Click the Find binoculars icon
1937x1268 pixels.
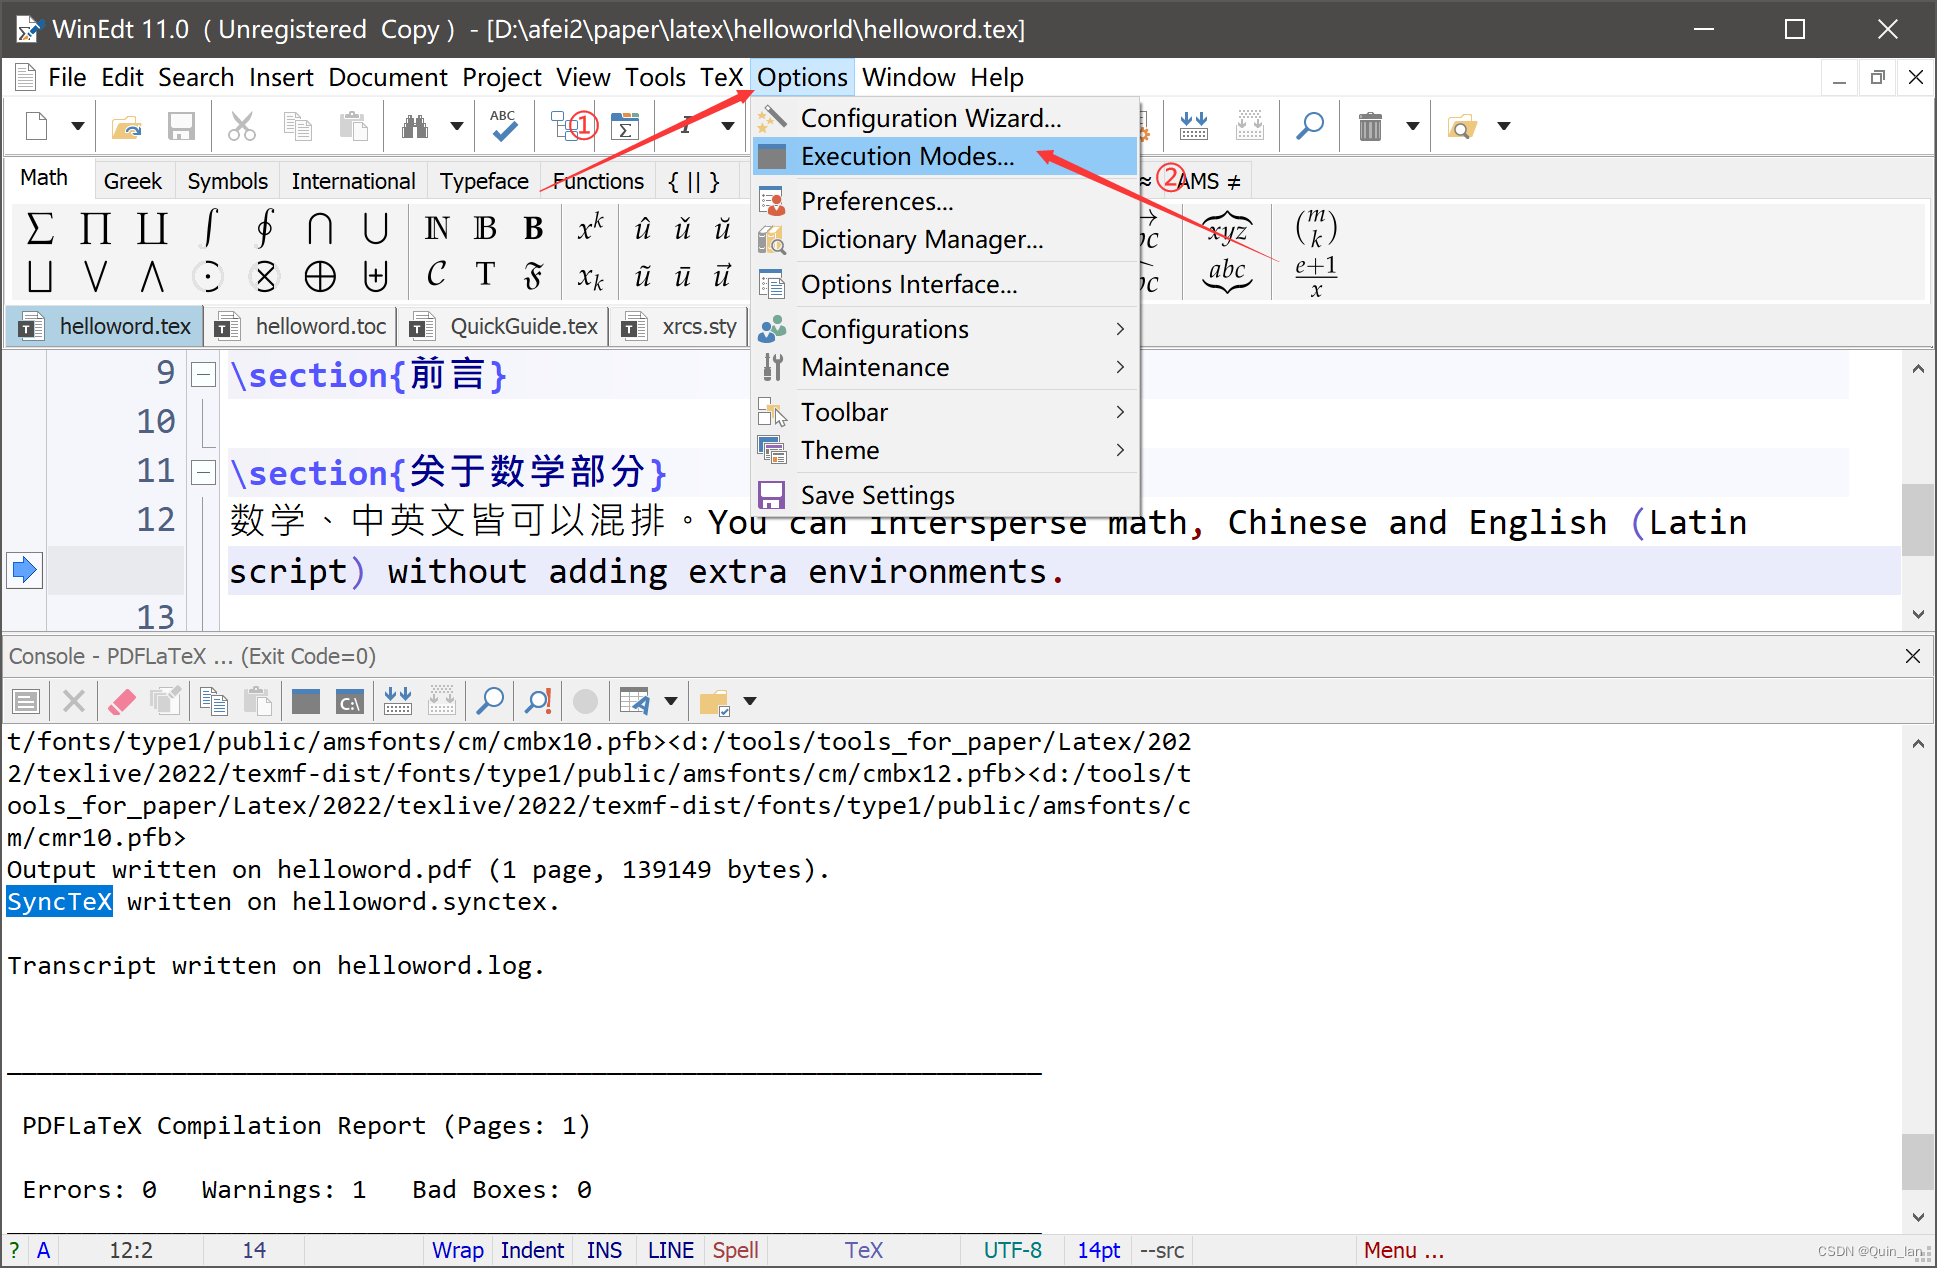[x=415, y=126]
